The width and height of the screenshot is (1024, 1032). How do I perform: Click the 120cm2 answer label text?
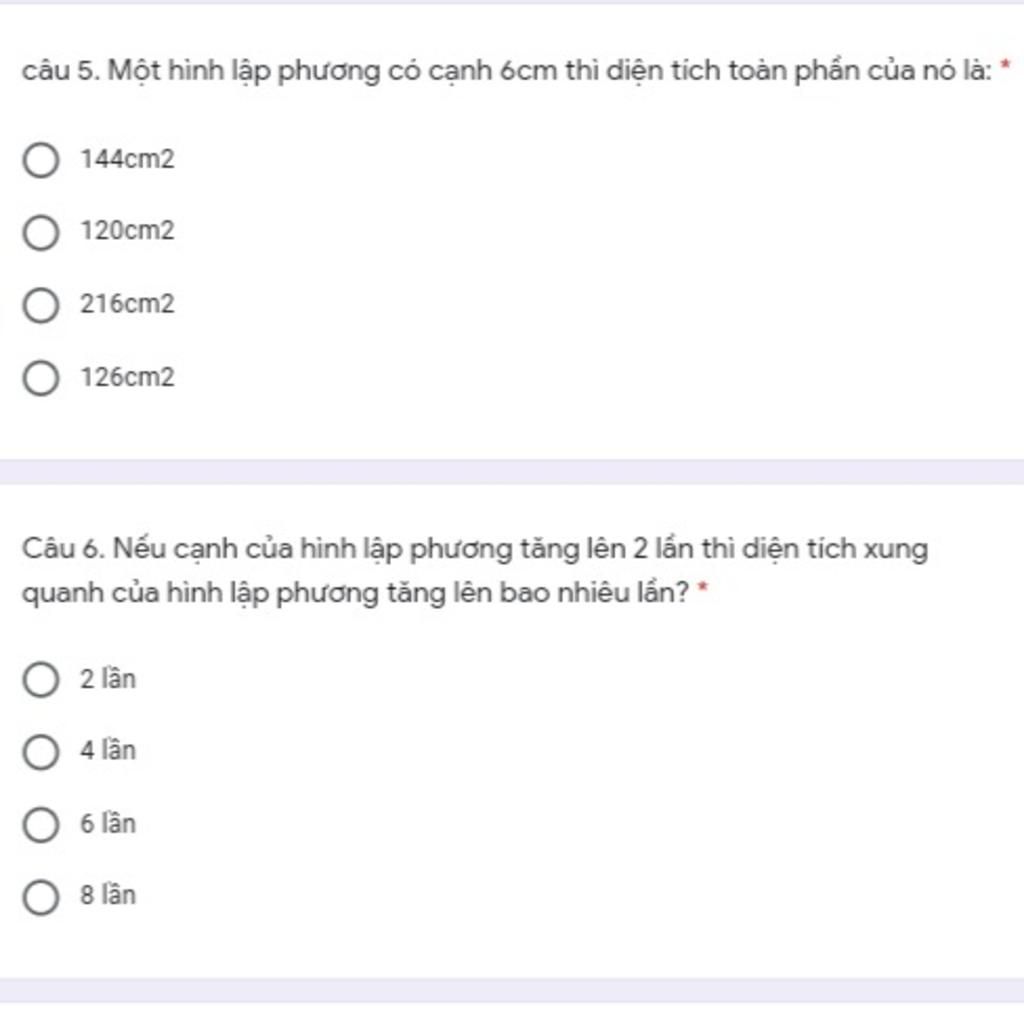click(127, 231)
